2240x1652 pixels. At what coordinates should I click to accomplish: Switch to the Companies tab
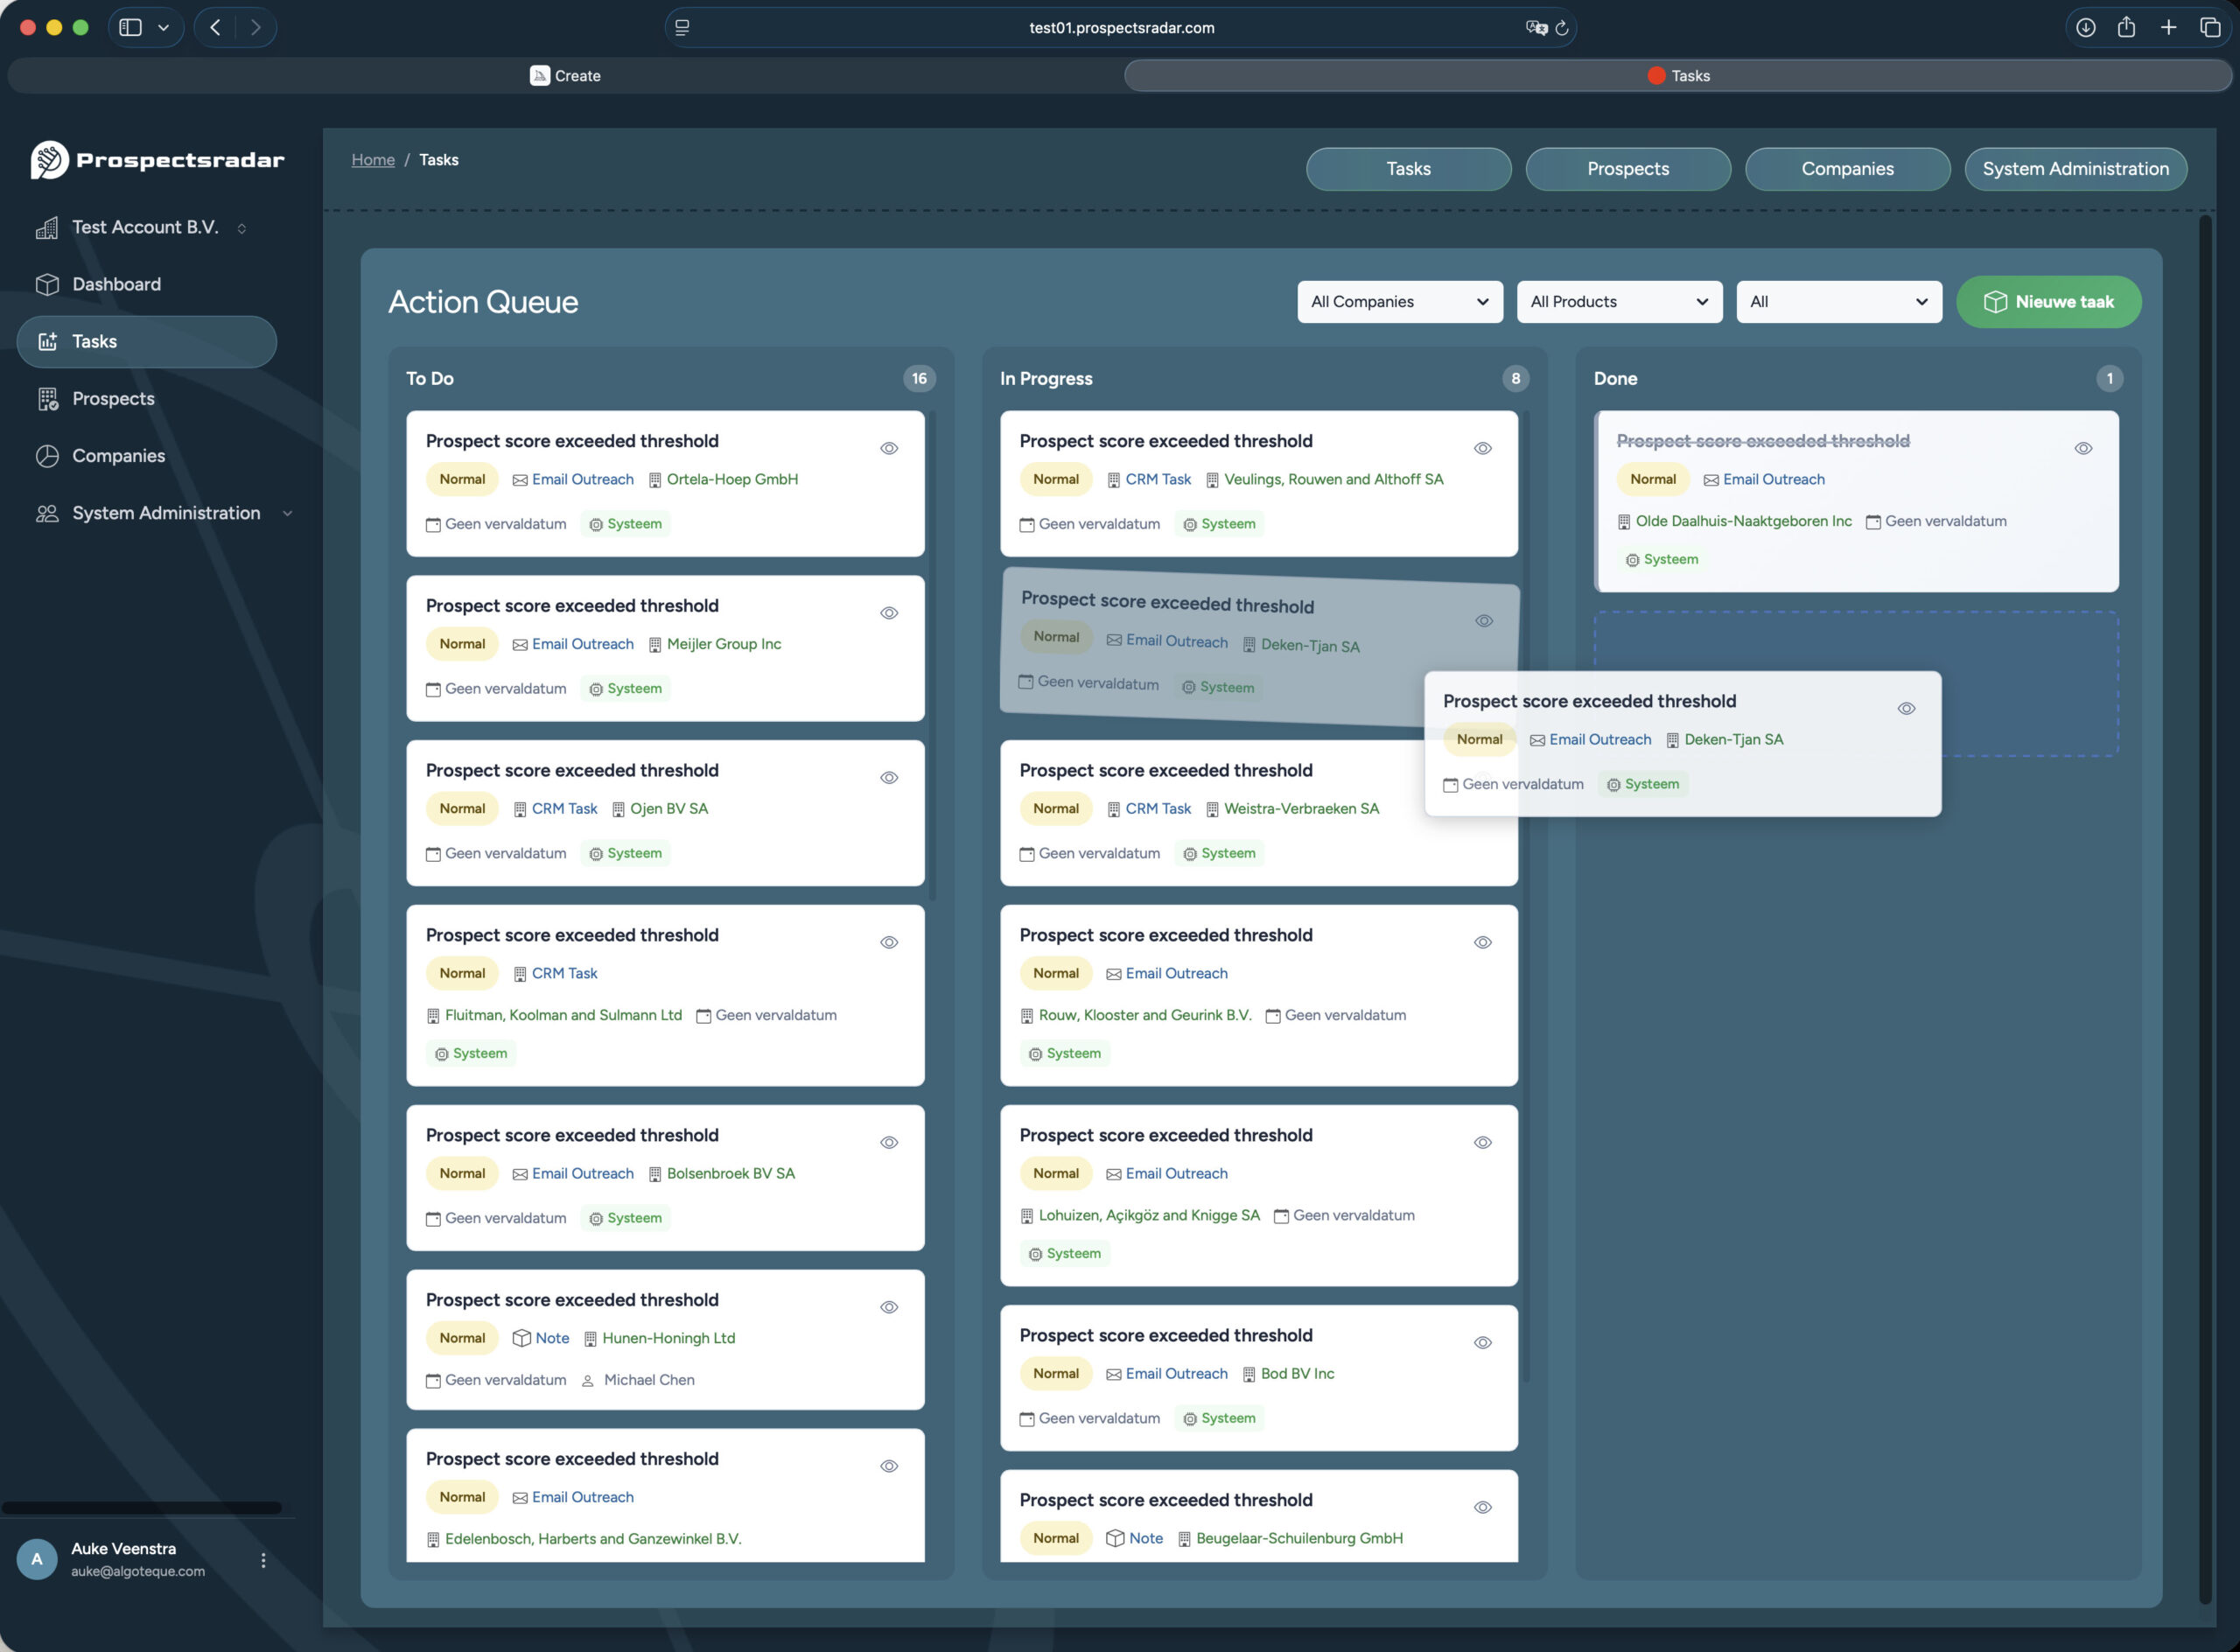click(x=1847, y=168)
